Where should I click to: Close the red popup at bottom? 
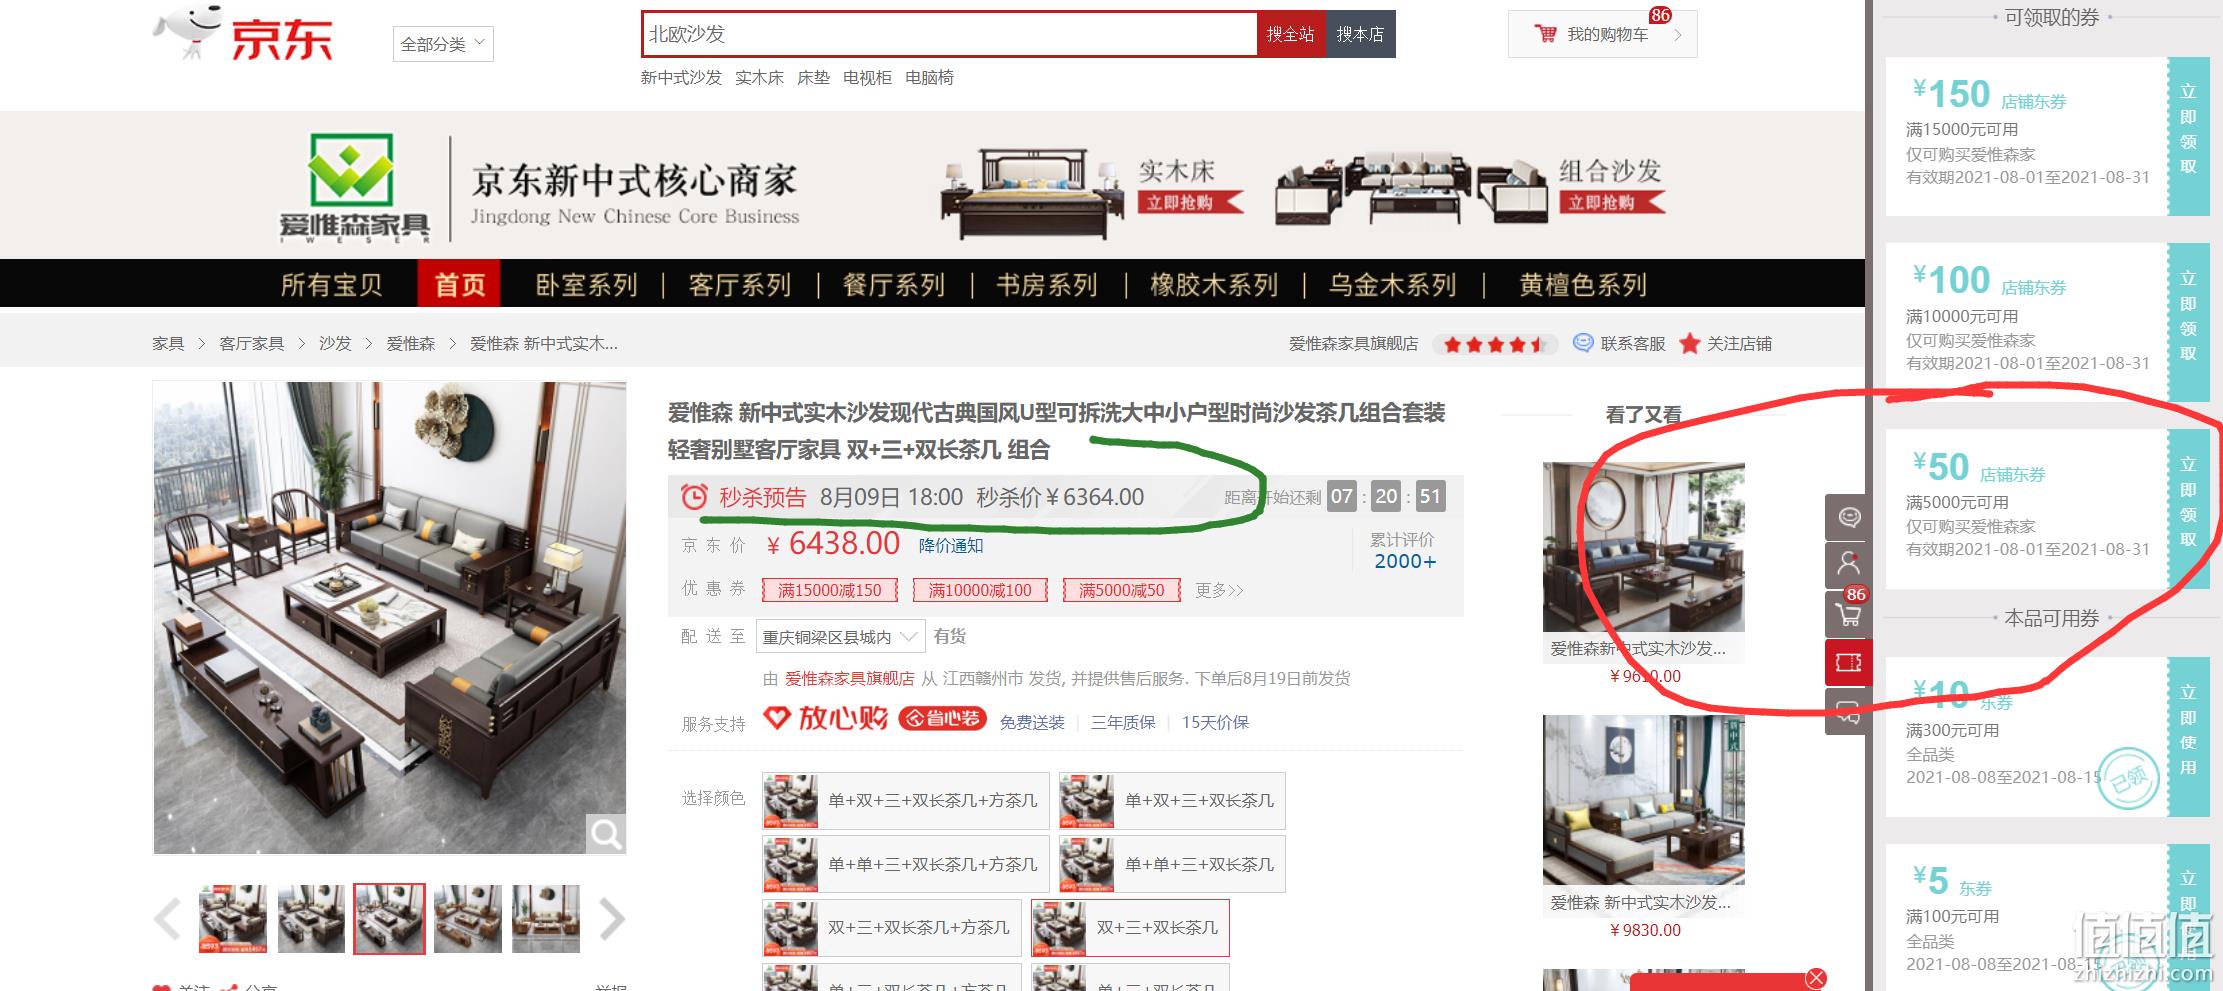click(x=1816, y=979)
